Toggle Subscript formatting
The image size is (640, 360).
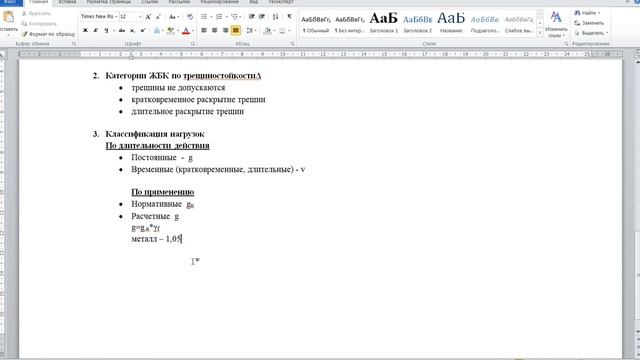132,30
